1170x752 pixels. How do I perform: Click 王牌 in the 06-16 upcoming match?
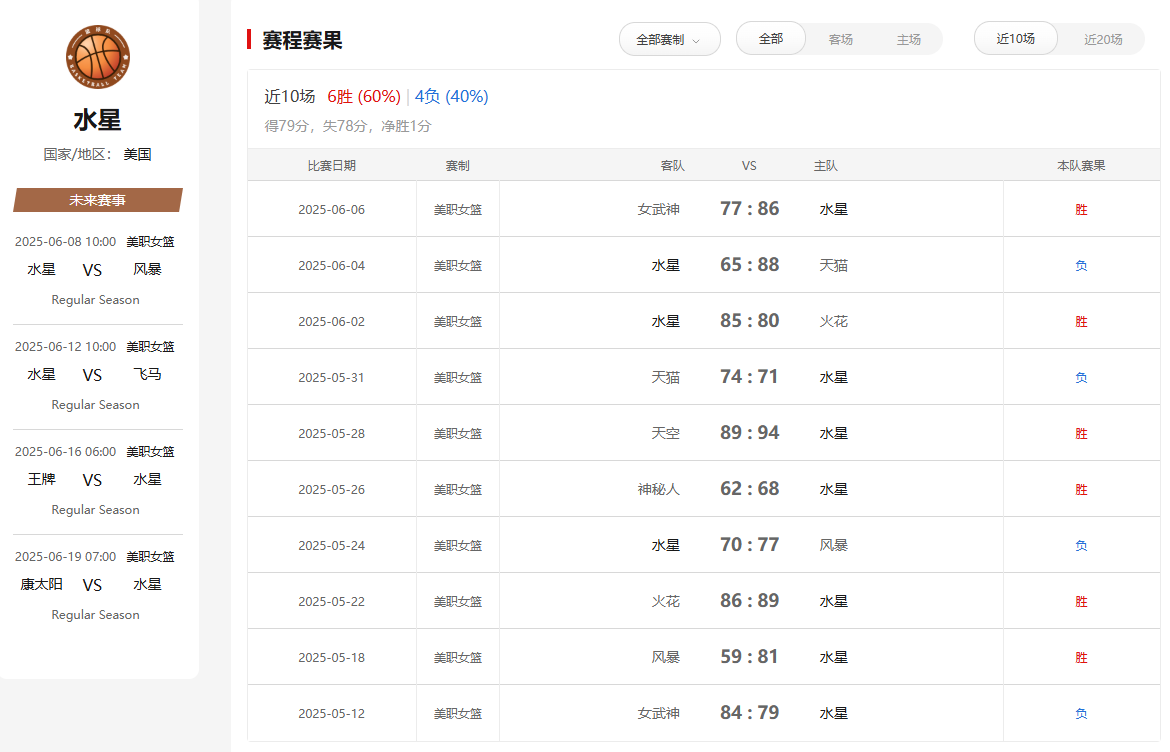[42, 479]
